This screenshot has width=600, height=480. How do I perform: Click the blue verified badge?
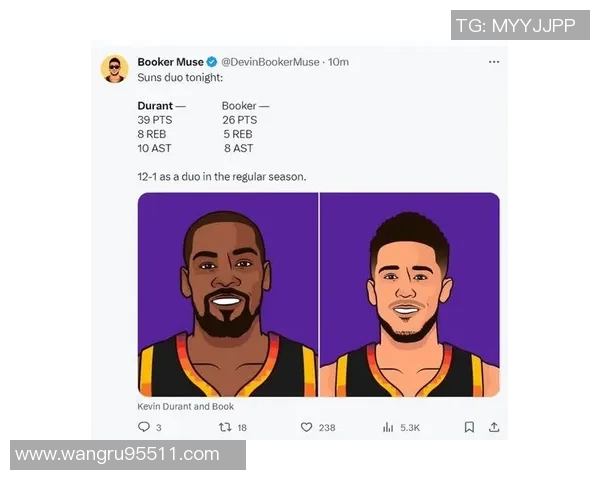pyautogui.click(x=212, y=62)
